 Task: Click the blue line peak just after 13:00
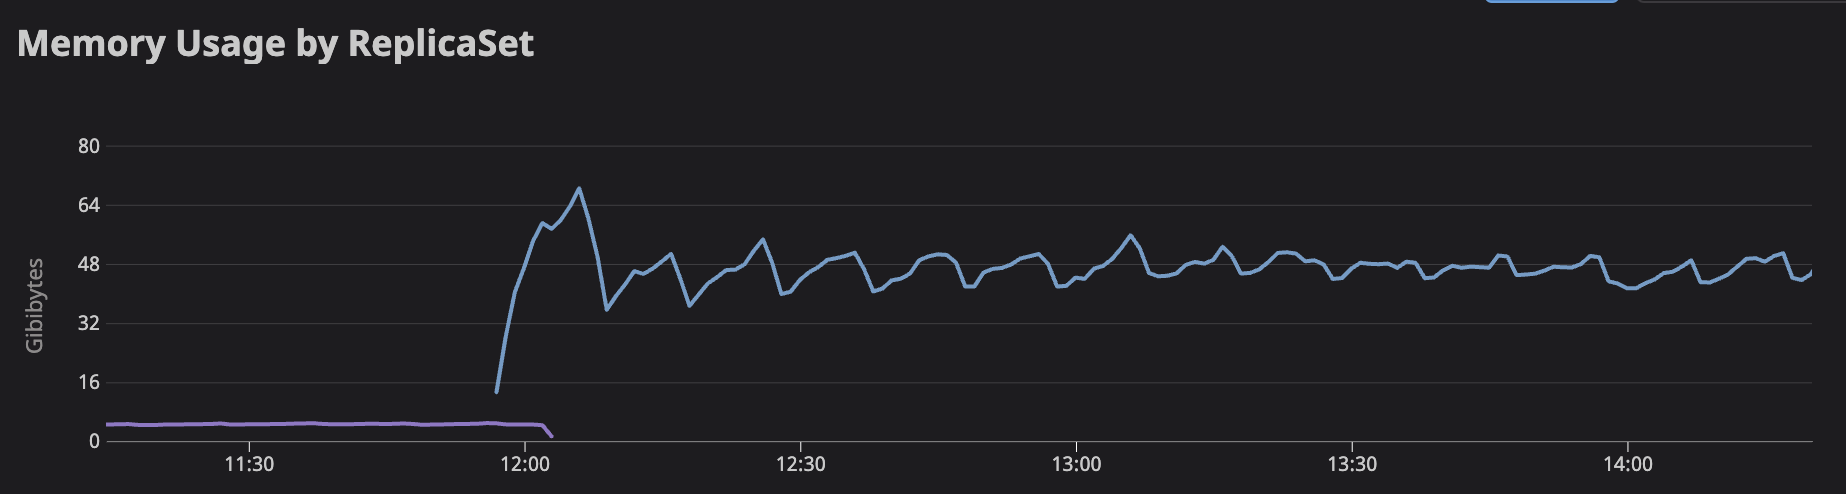[x=1130, y=235]
